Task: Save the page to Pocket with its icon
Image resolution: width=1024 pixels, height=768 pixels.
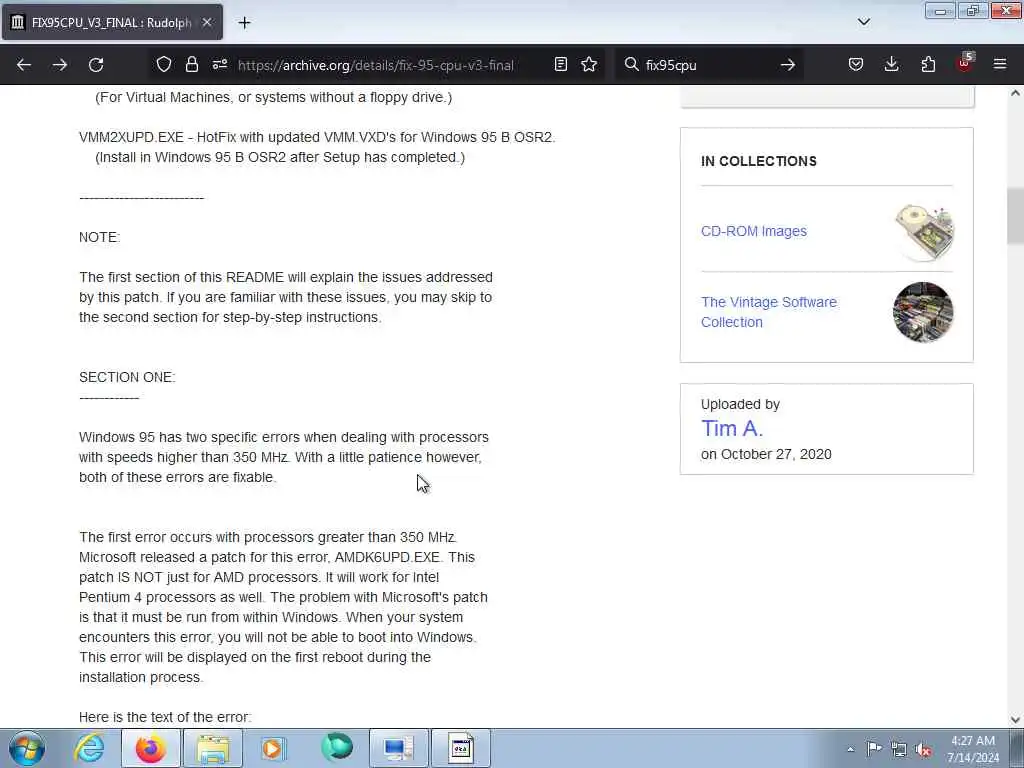Action: tap(856, 64)
